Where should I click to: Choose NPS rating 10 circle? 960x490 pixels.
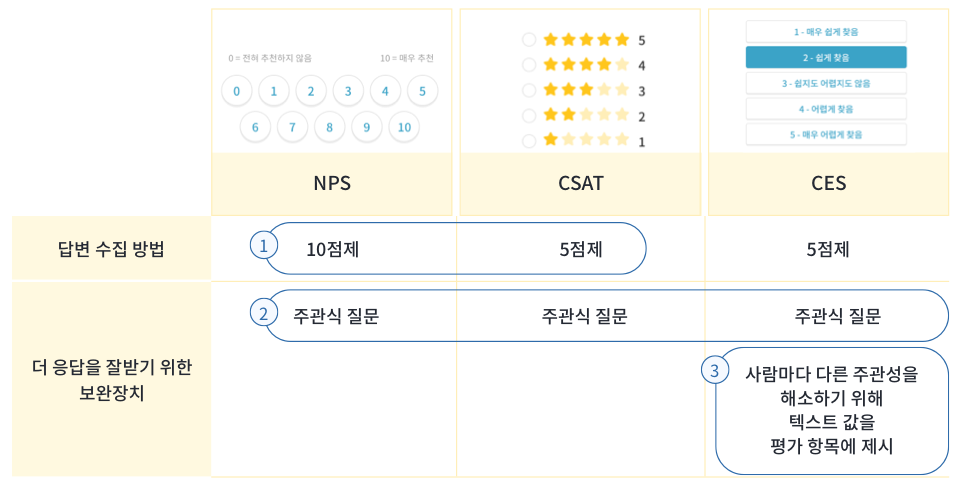[x=404, y=127]
